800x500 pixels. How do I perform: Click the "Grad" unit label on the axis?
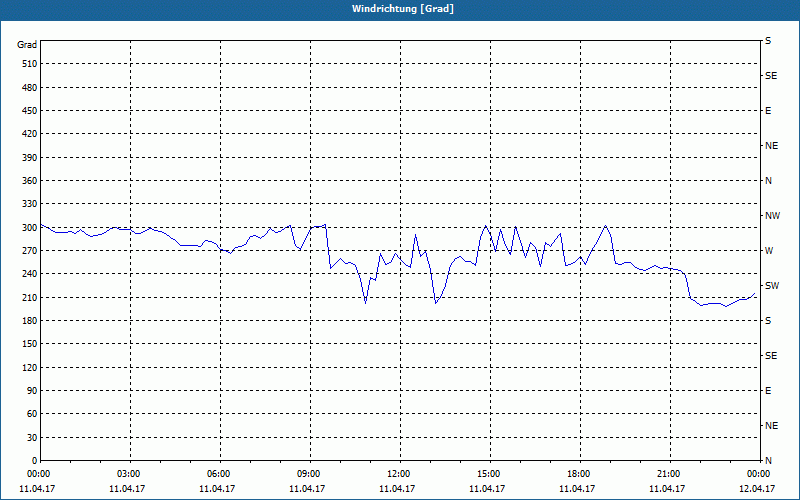point(27,45)
